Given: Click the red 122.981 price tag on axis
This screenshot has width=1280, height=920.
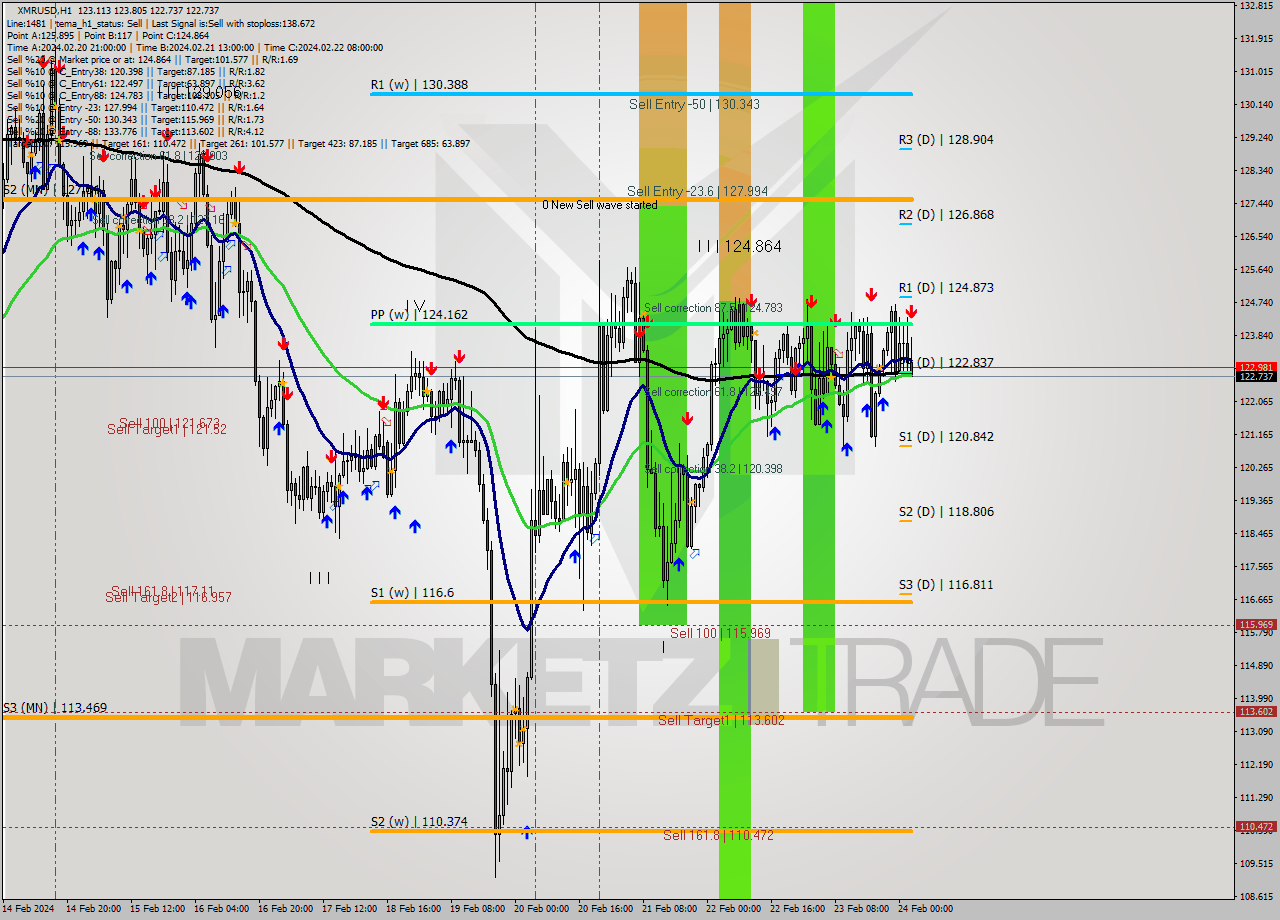Looking at the screenshot, I should pyautogui.click(x=1256, y=367).
